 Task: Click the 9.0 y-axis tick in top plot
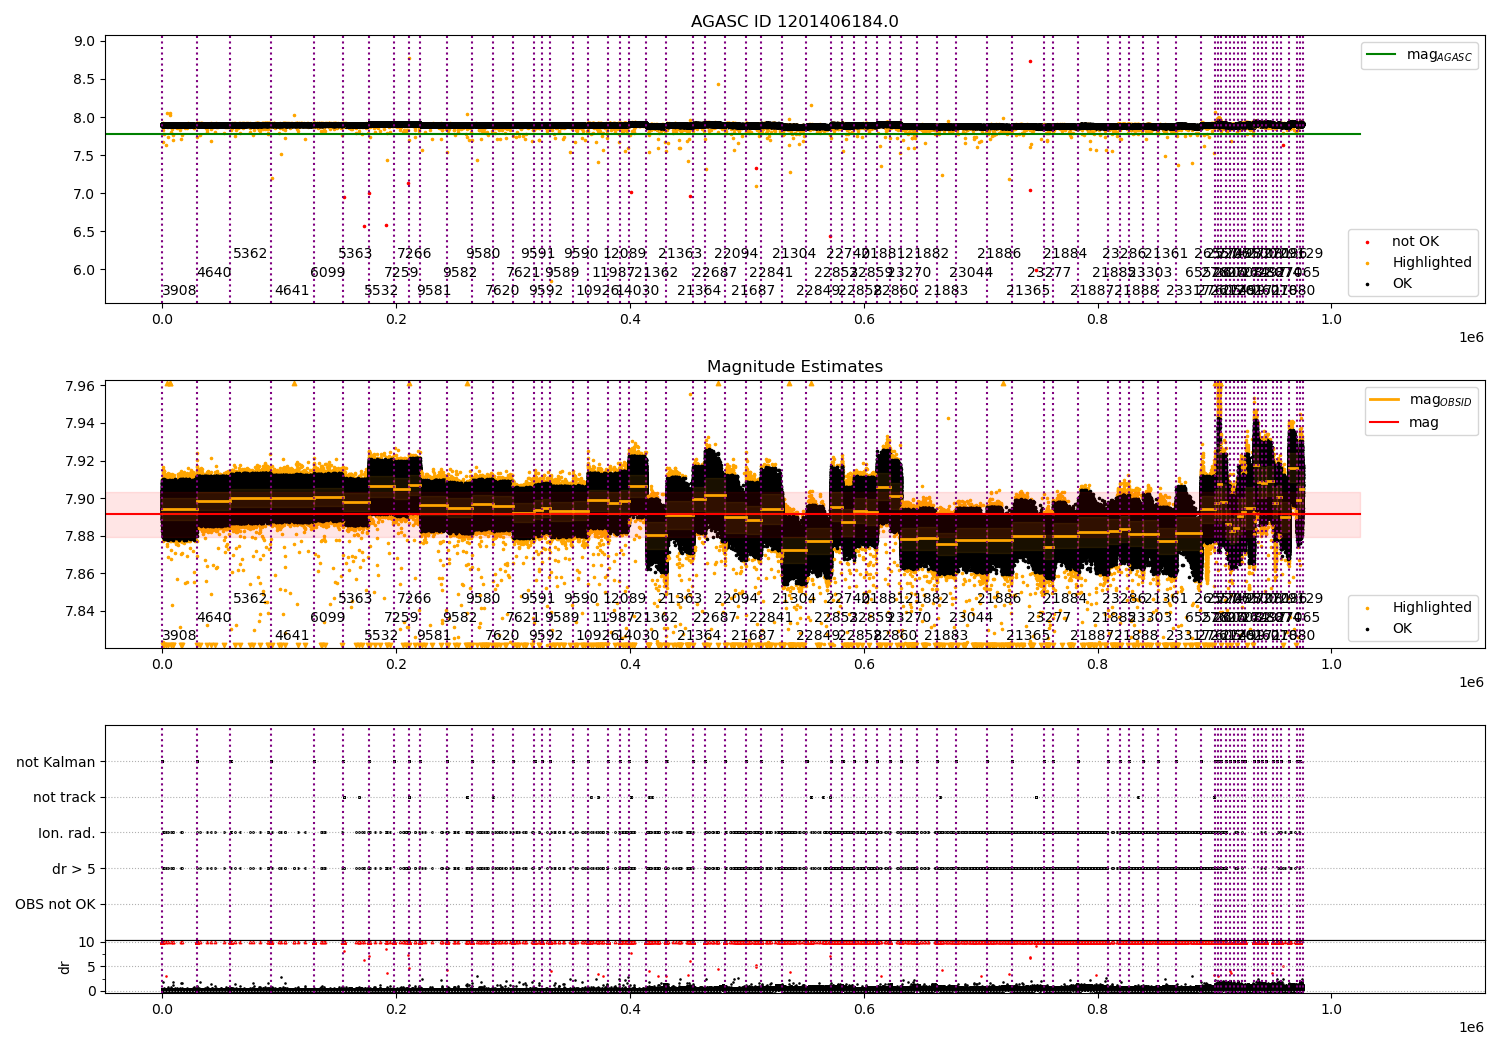tap(85, 41)
